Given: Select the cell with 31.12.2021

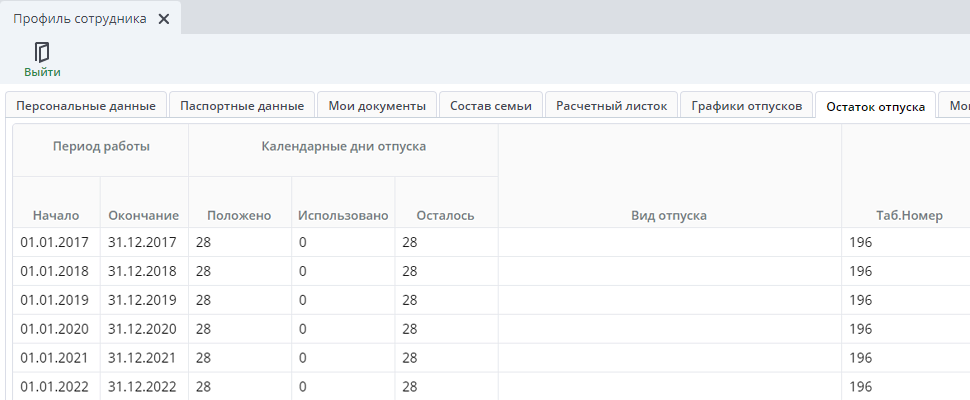Looking at the screenshot, I should click(144, 357).
